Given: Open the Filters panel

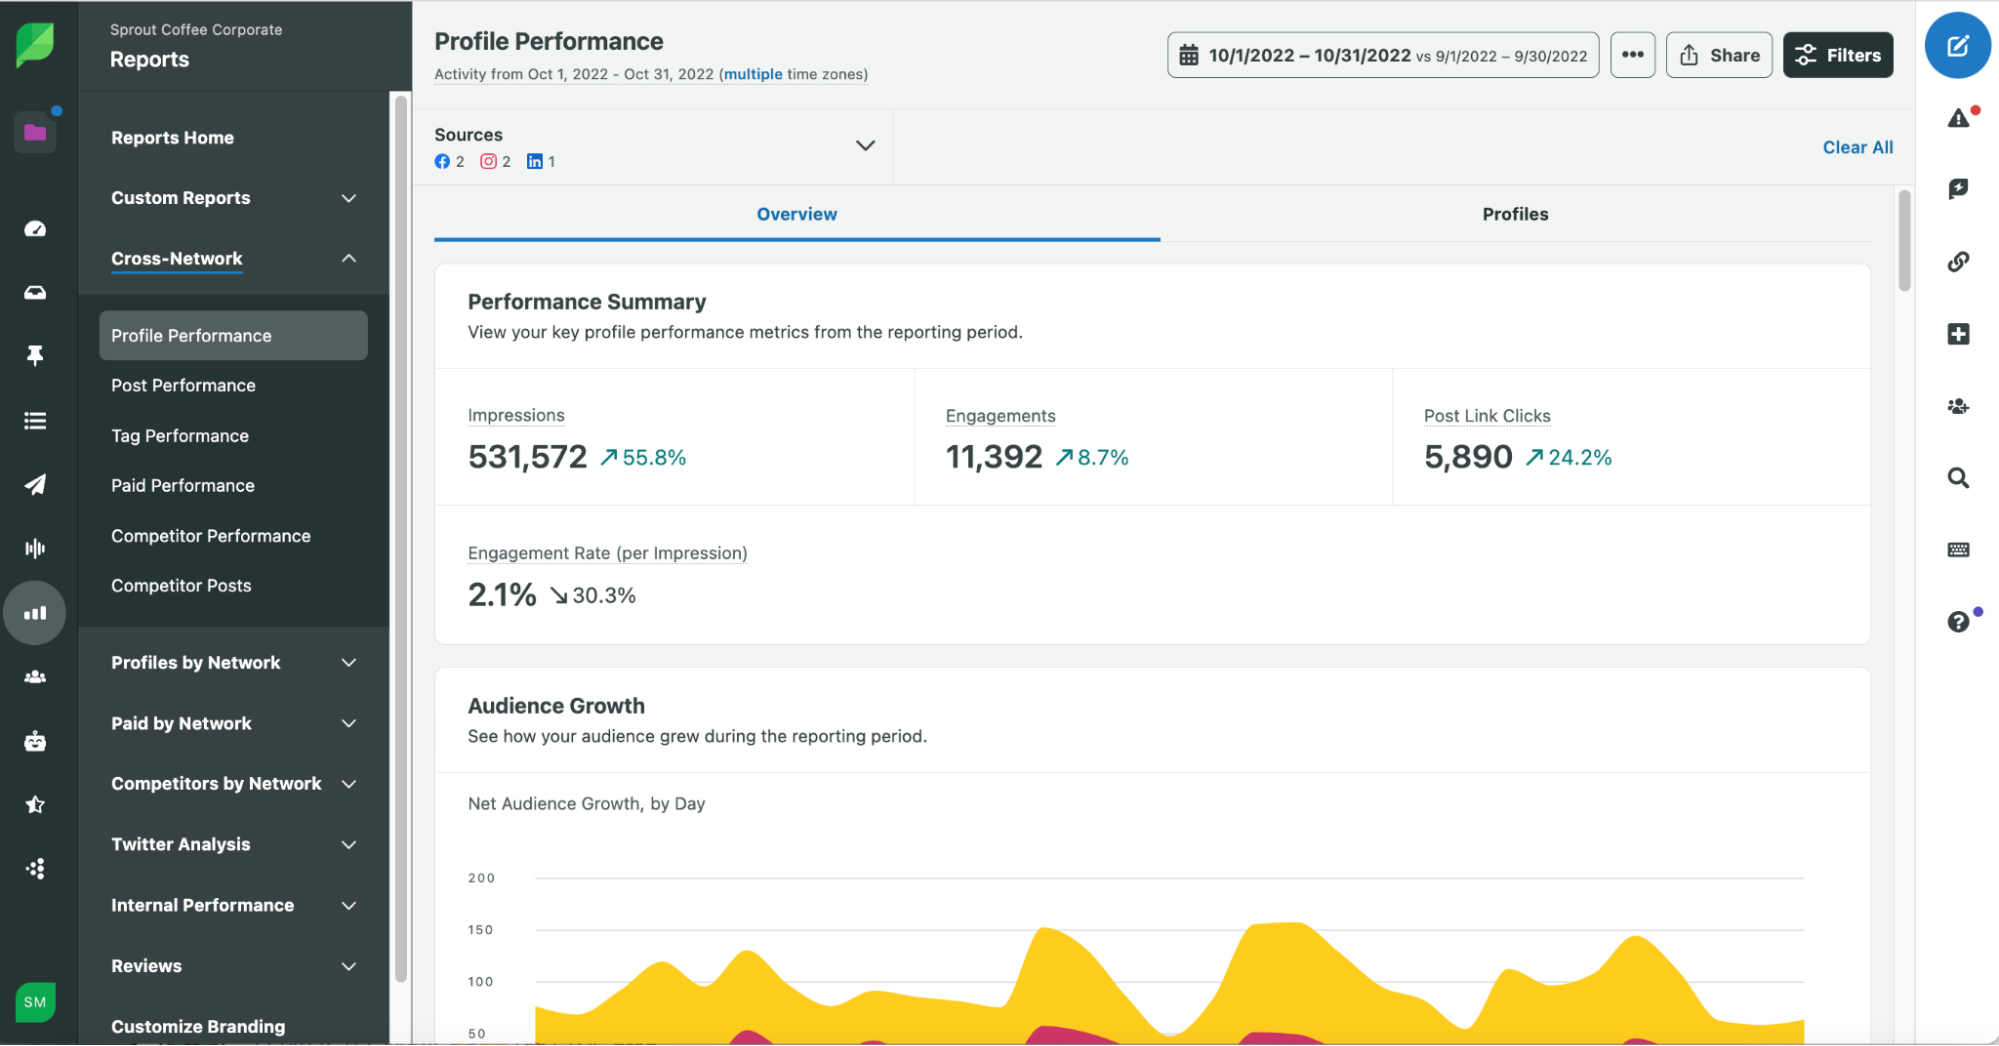Looking at the screenshot, I should (x=1838, y=55).
